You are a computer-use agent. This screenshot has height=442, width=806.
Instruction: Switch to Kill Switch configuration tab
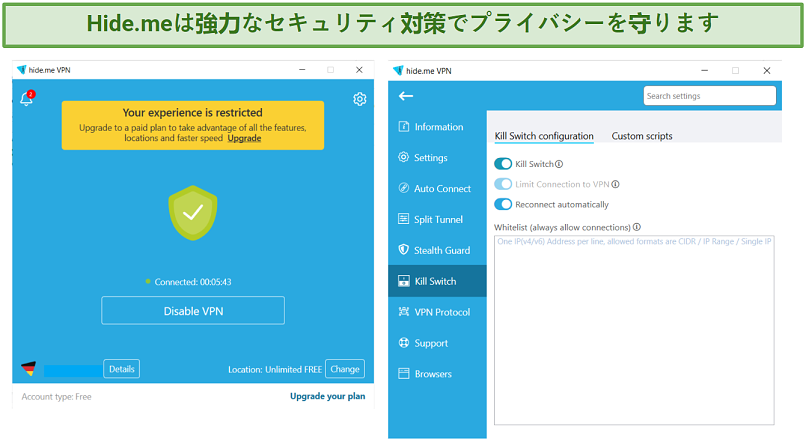coord(544,136)
